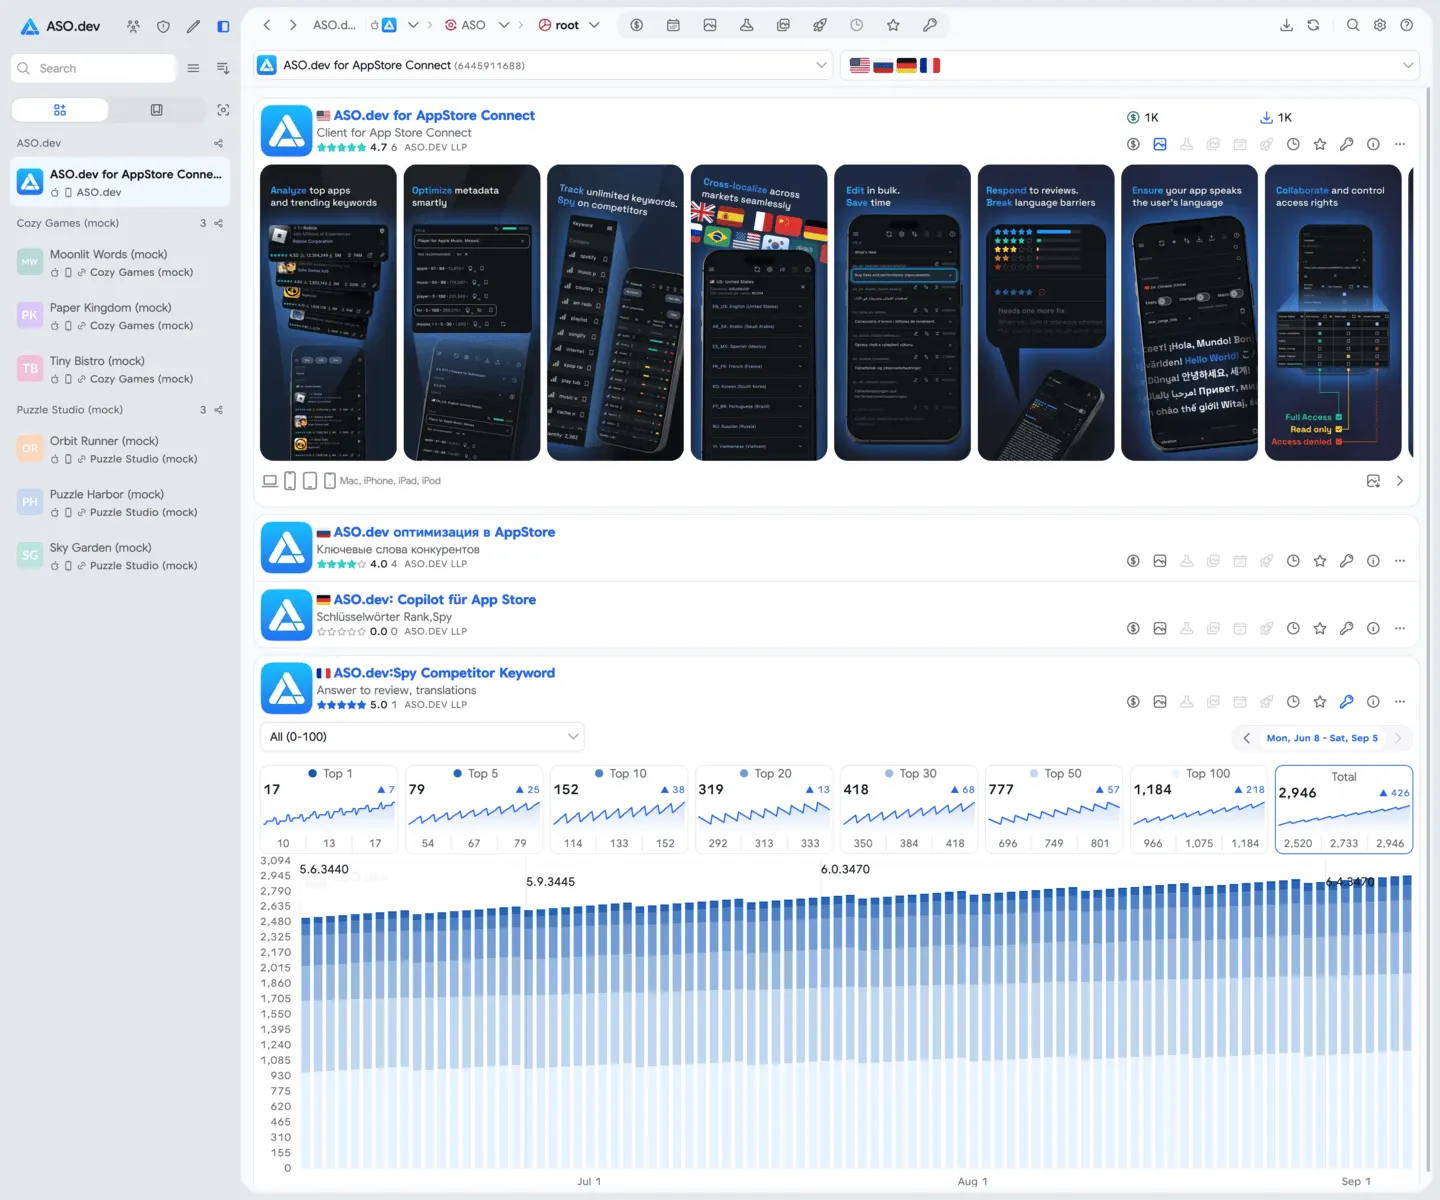The image size is (1440, 1200).
Task: Open the star ratings icon in top toolbar
Action: coord(893,25)
